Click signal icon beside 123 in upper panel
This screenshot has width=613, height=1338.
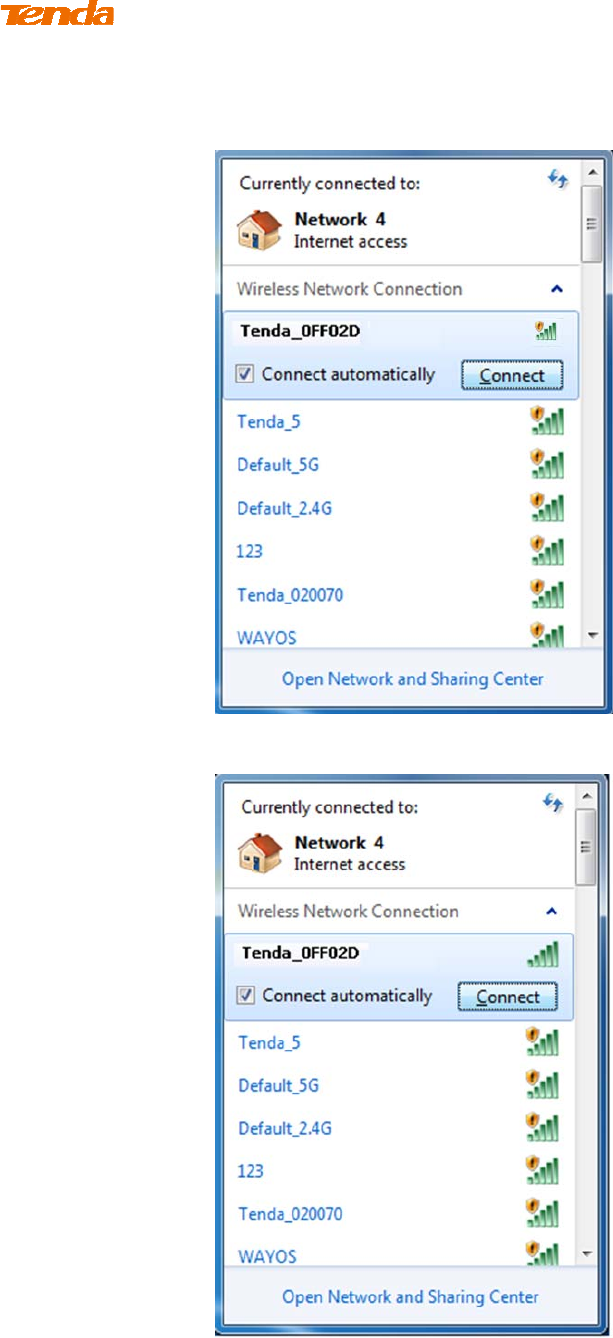(546, 551)
